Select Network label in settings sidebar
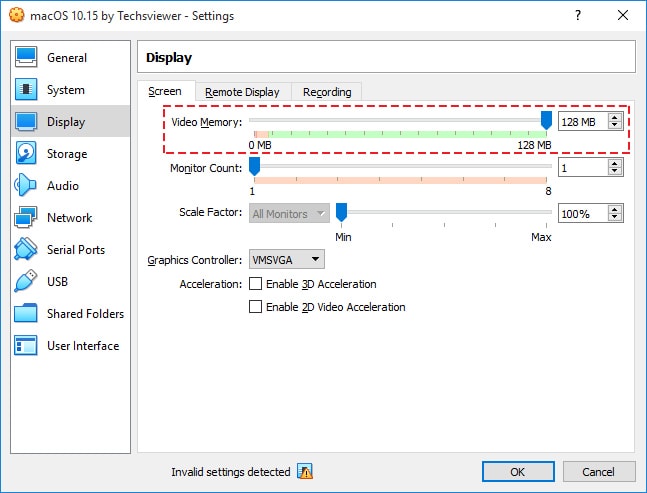 pos(70,217)
